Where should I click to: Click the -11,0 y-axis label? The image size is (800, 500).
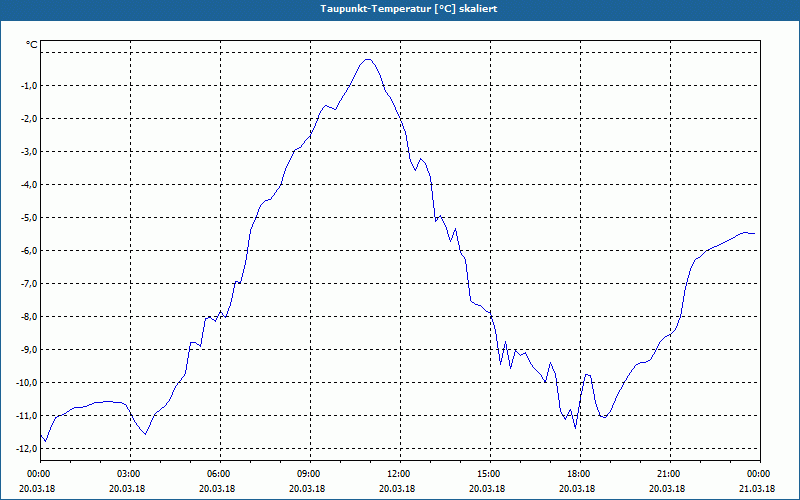pos(27,415)
